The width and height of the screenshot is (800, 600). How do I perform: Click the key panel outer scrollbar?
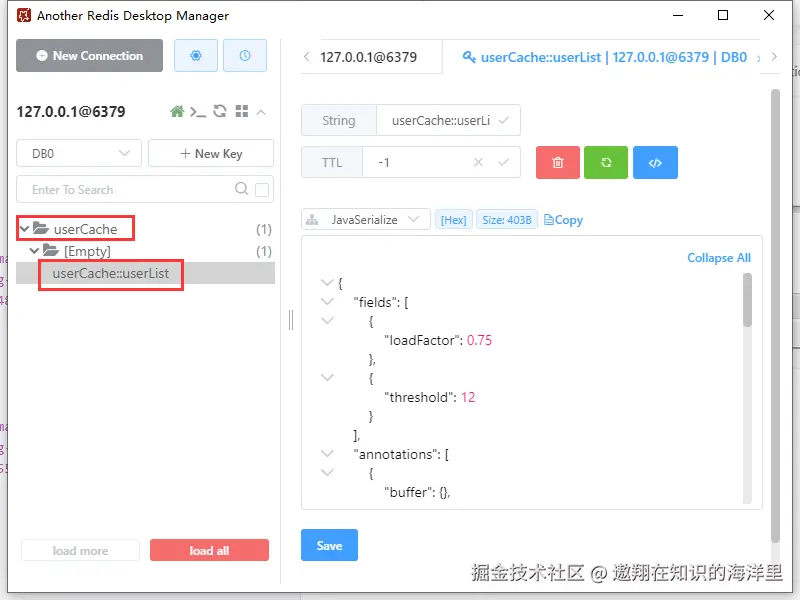click(775, 316)
